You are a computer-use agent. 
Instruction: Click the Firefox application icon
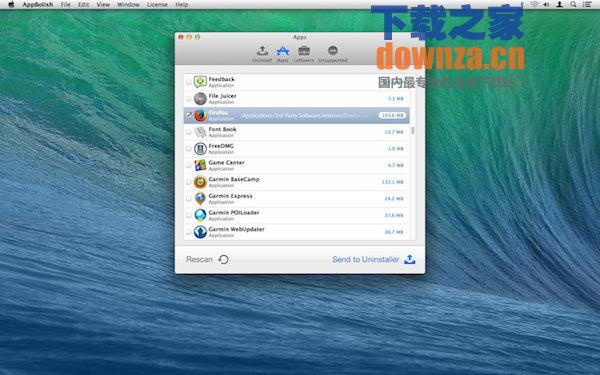(x=200, y=115)
